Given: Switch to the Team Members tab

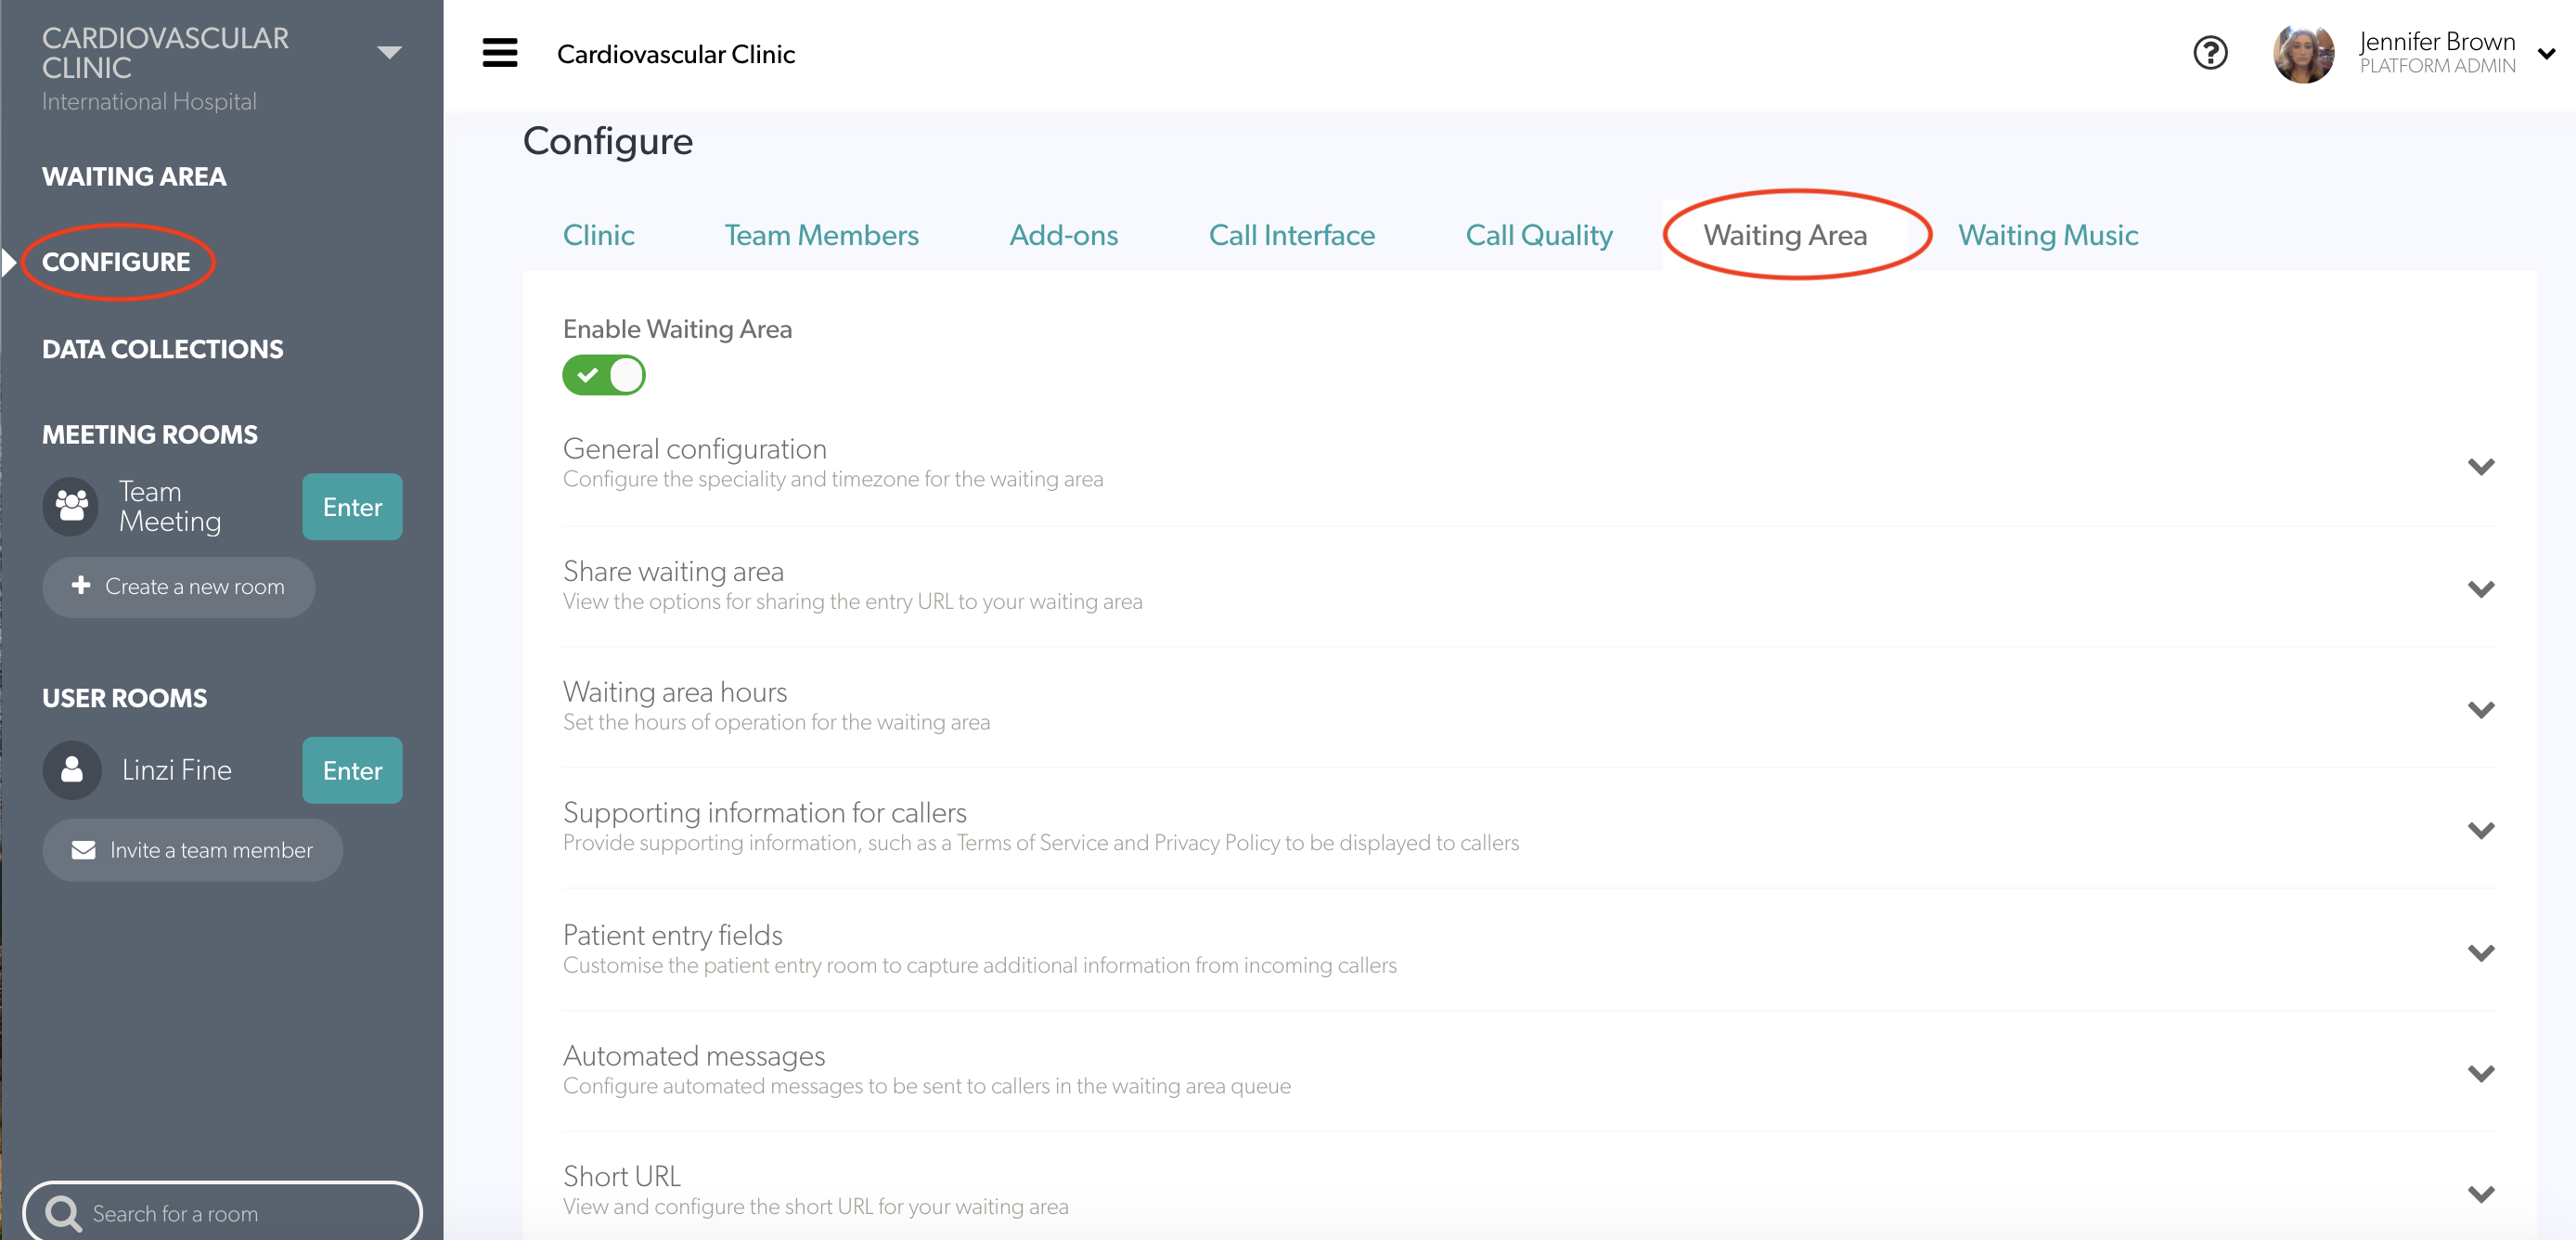Looking at the screenshot, I should [x=821, y=235].
